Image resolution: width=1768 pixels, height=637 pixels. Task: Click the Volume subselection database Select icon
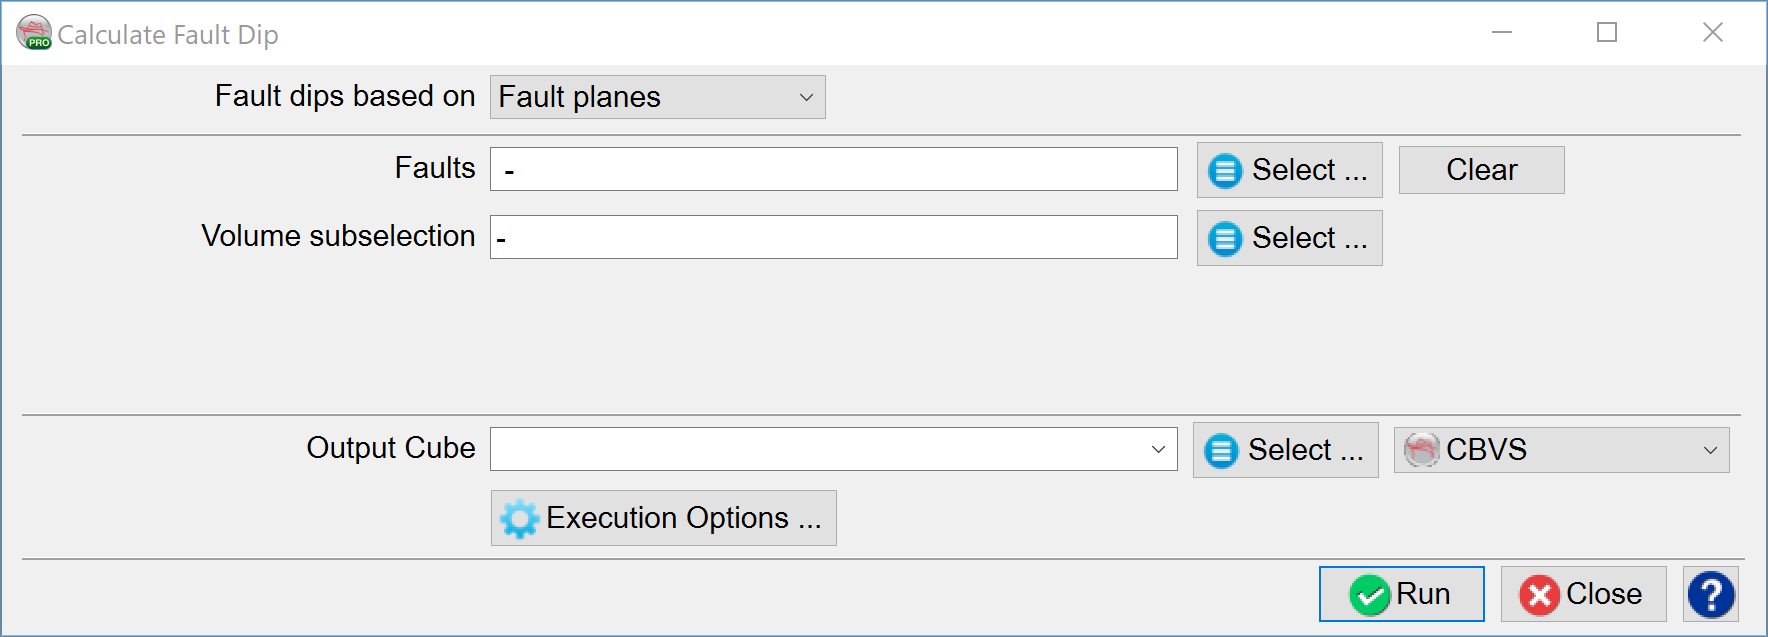coord(1224,238)
